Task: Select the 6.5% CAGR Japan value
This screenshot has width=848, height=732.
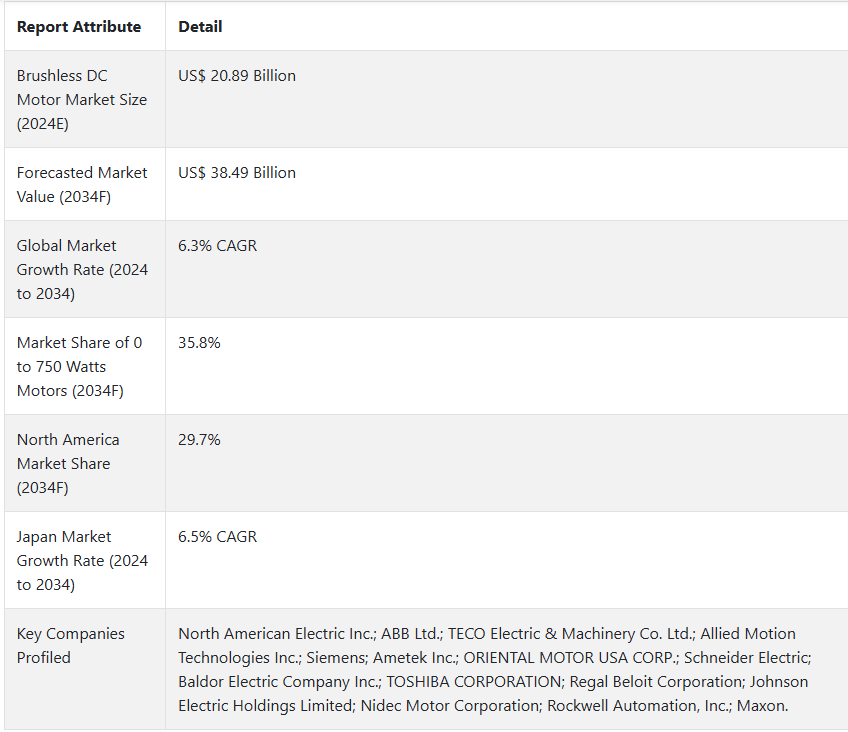Action: click(217, 536)
